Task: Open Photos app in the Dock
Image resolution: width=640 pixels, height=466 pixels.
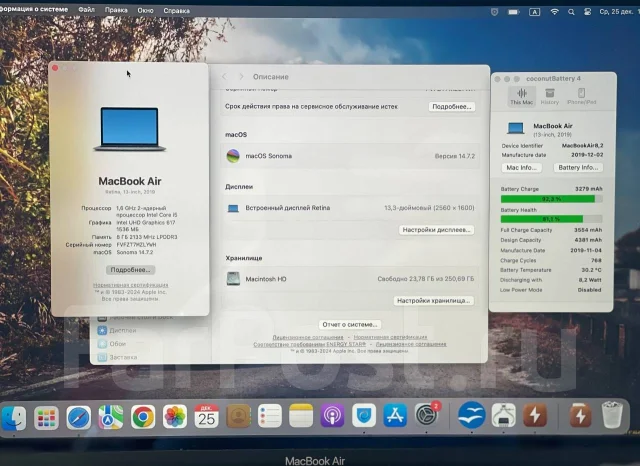Action: coord(175,417)
